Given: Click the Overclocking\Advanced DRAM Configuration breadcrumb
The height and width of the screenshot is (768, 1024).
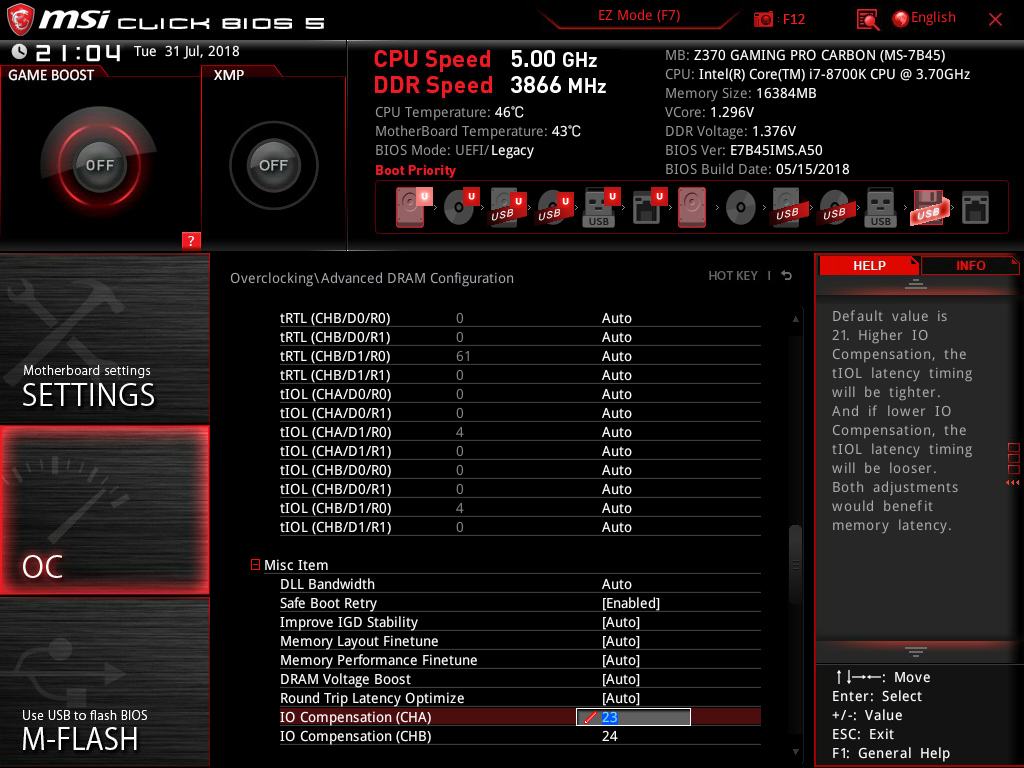Looking at the screenshot, I should [x=372, y=278].
